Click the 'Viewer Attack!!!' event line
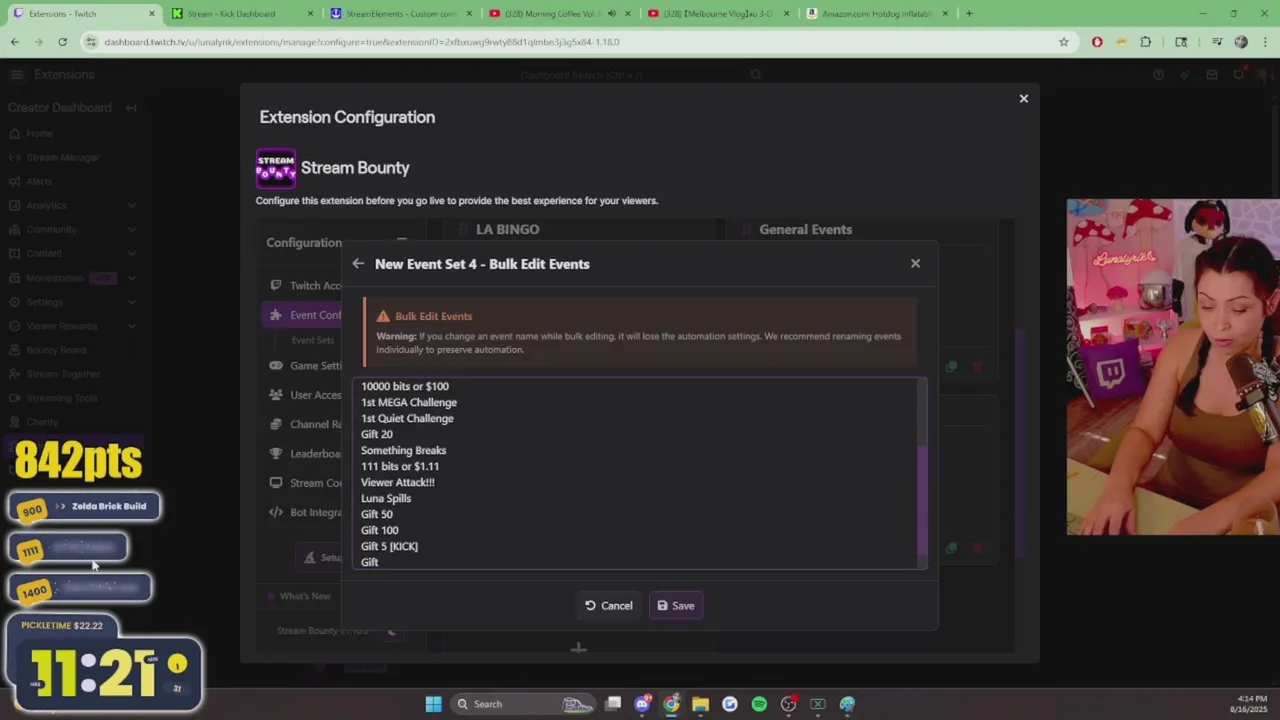The height and width of the screenshot is (720, 1280). [x=398, y=482]
